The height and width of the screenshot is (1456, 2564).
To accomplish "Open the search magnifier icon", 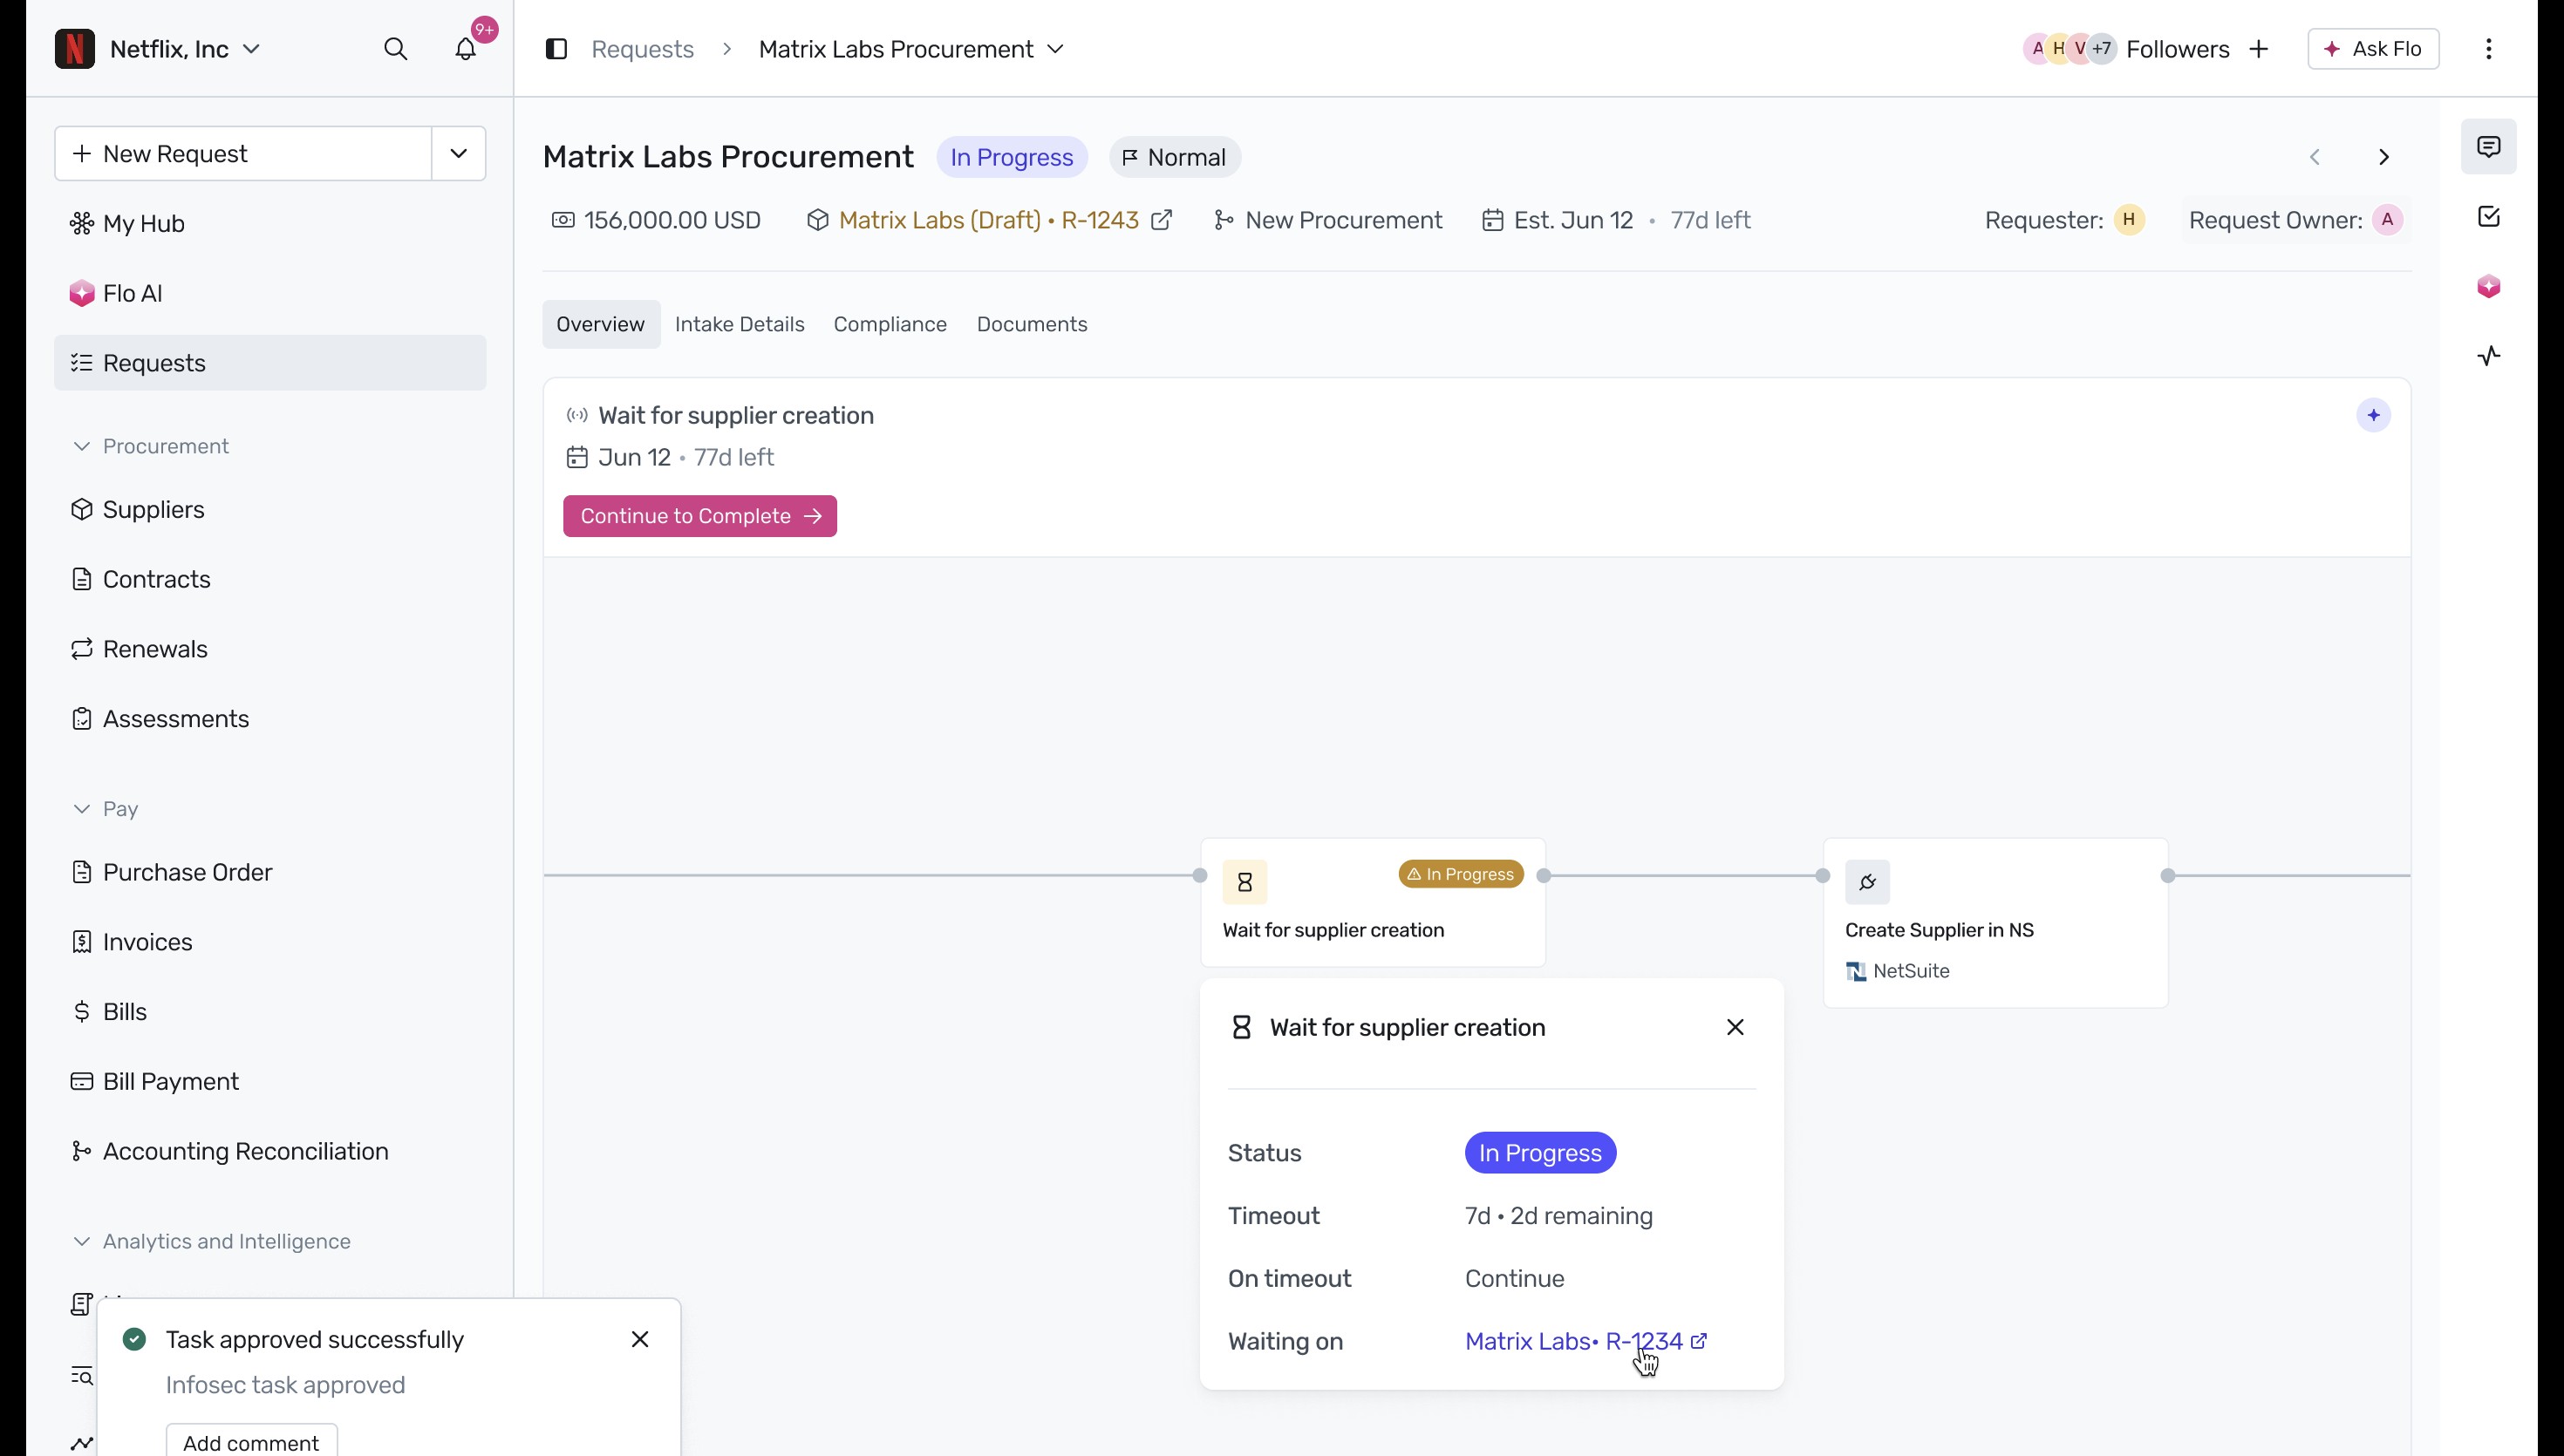I will 396,49.
